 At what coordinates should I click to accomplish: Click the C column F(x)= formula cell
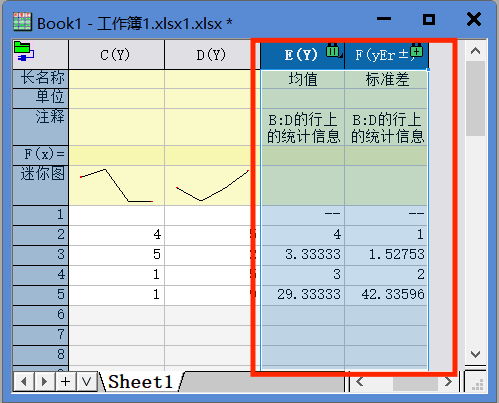pos(116,155)
